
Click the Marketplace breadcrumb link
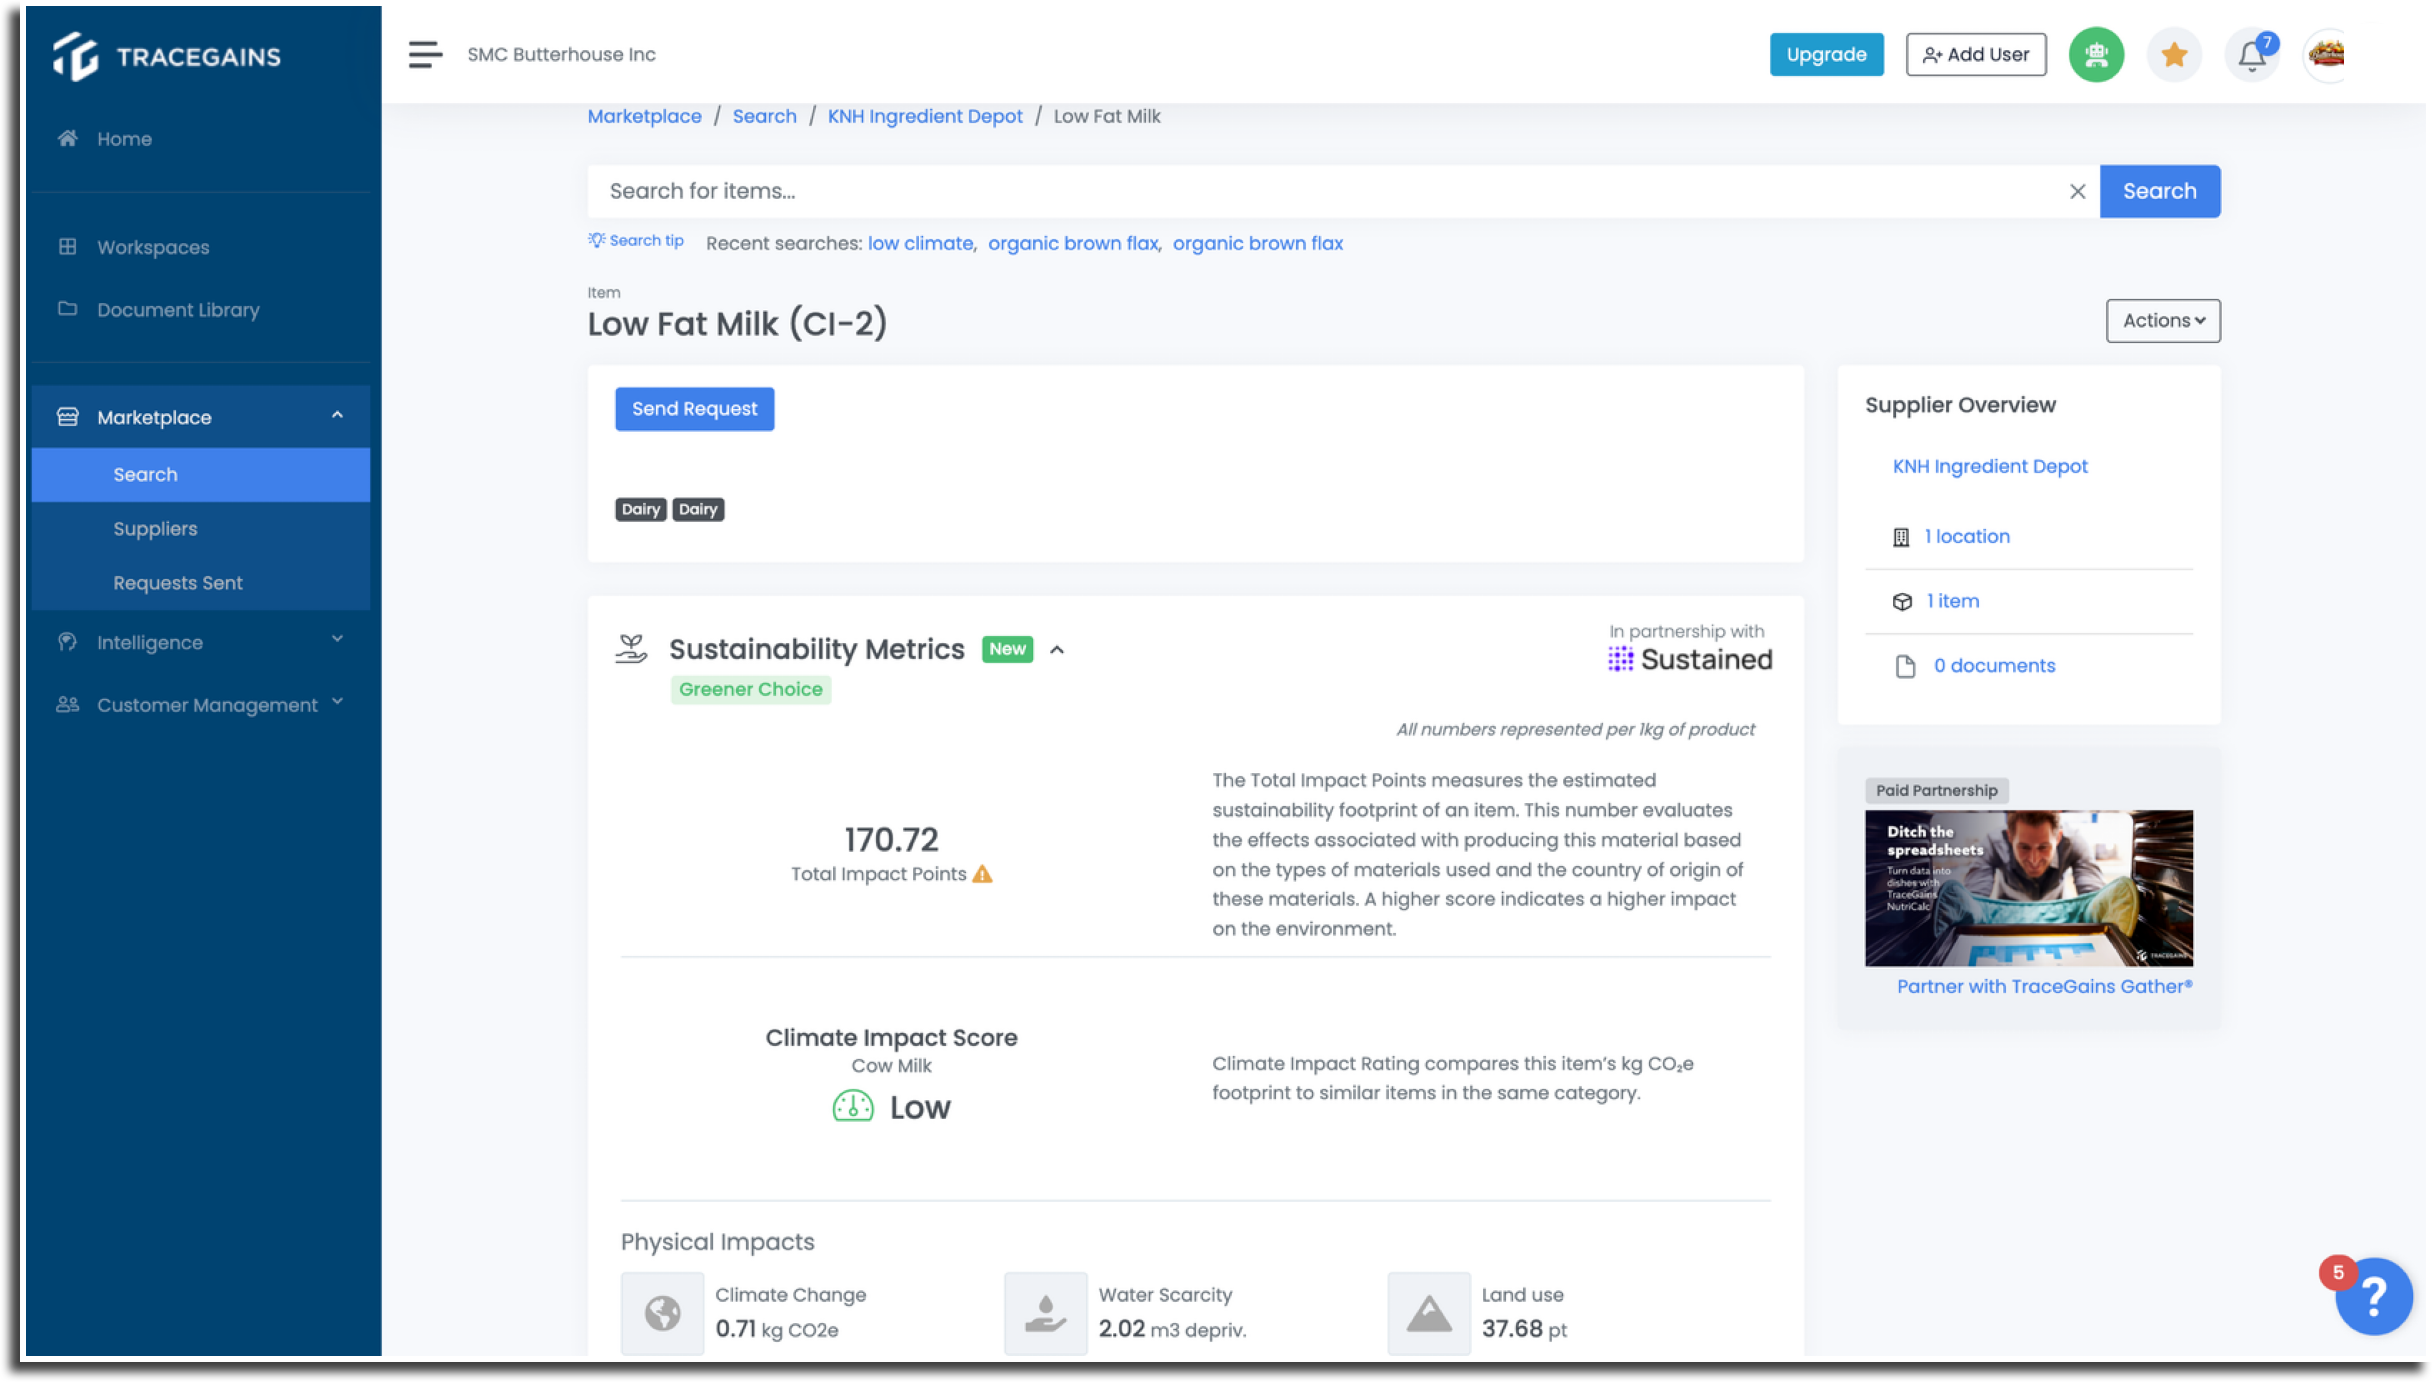[x=644, y=116]
